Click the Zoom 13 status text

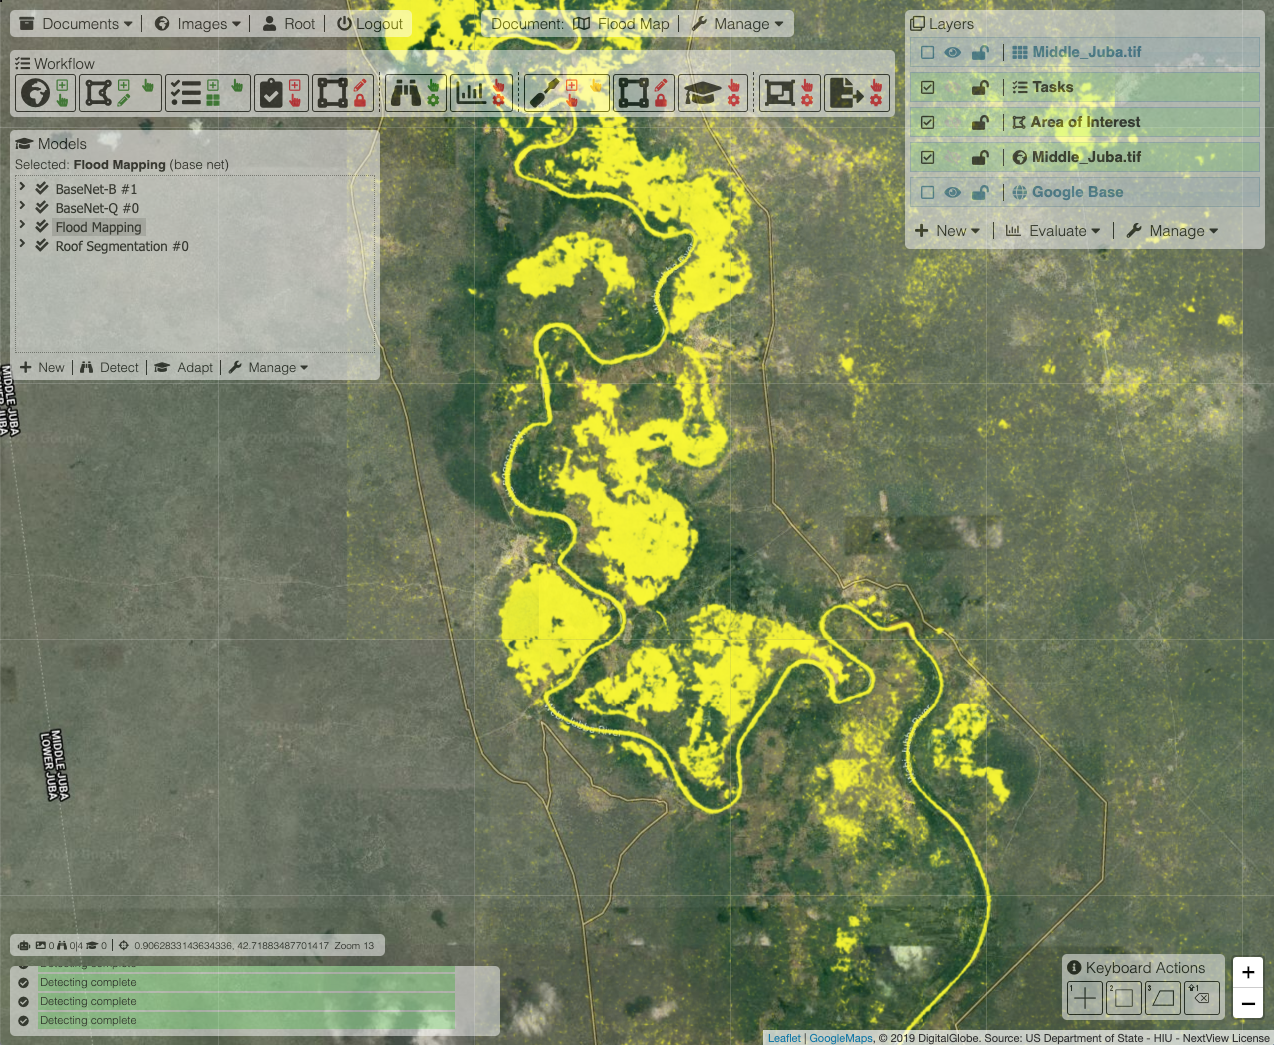[x=354, y=945]
